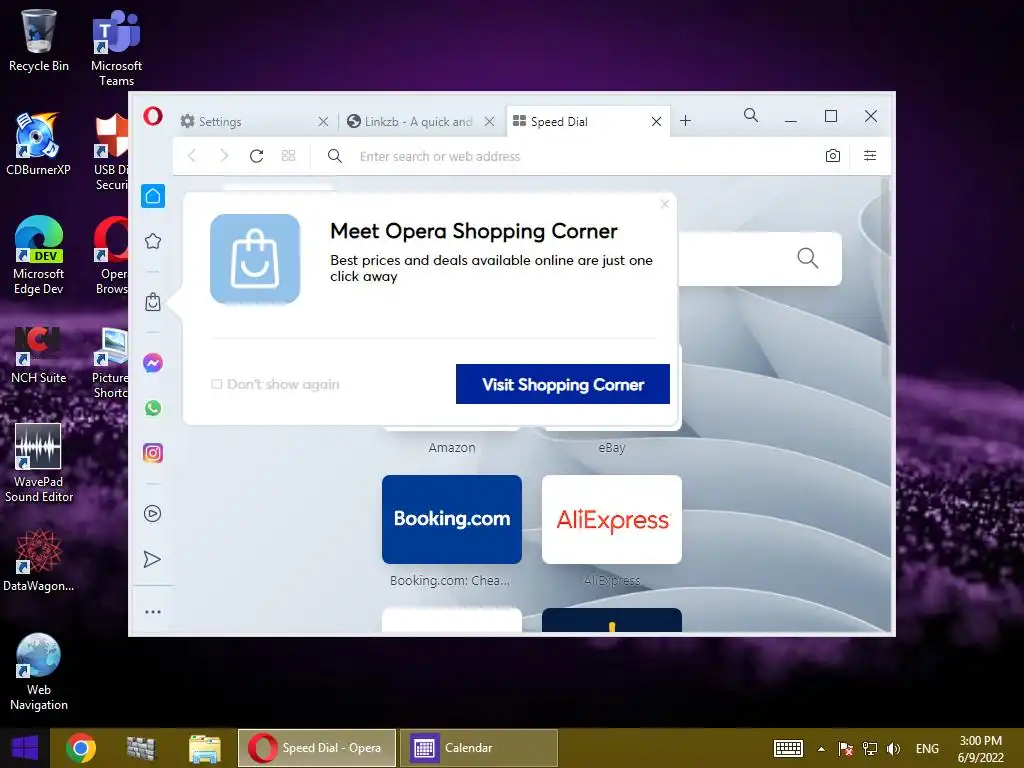Click the eBay tile label

click(612, 448)
